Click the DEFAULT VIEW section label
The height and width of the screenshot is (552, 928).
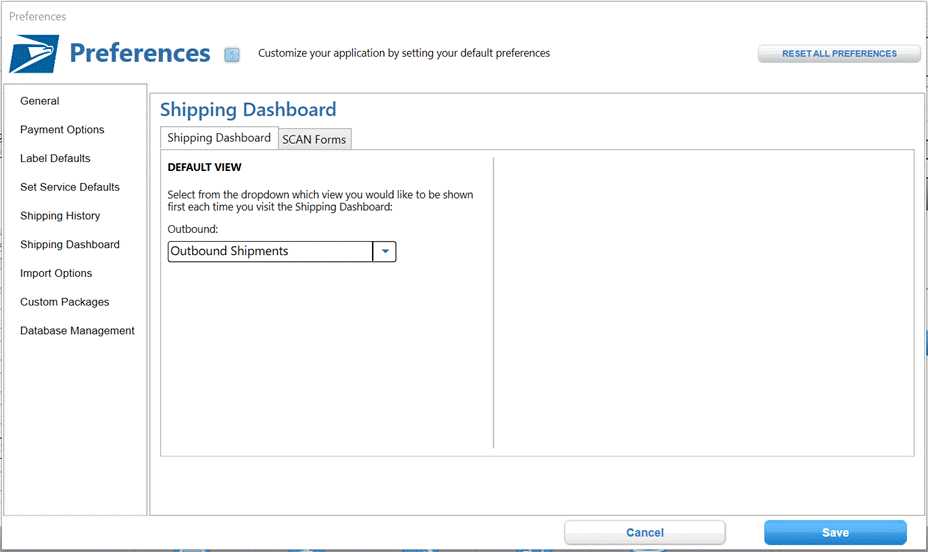(x=204, y=167)
